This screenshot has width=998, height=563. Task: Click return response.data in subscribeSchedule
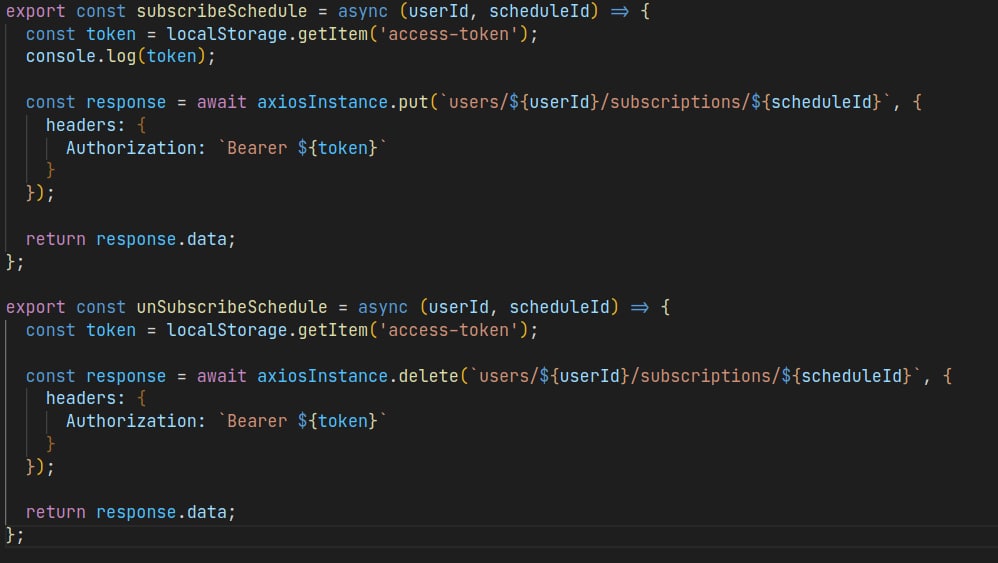pyautogui.click(x=130, y=239)
